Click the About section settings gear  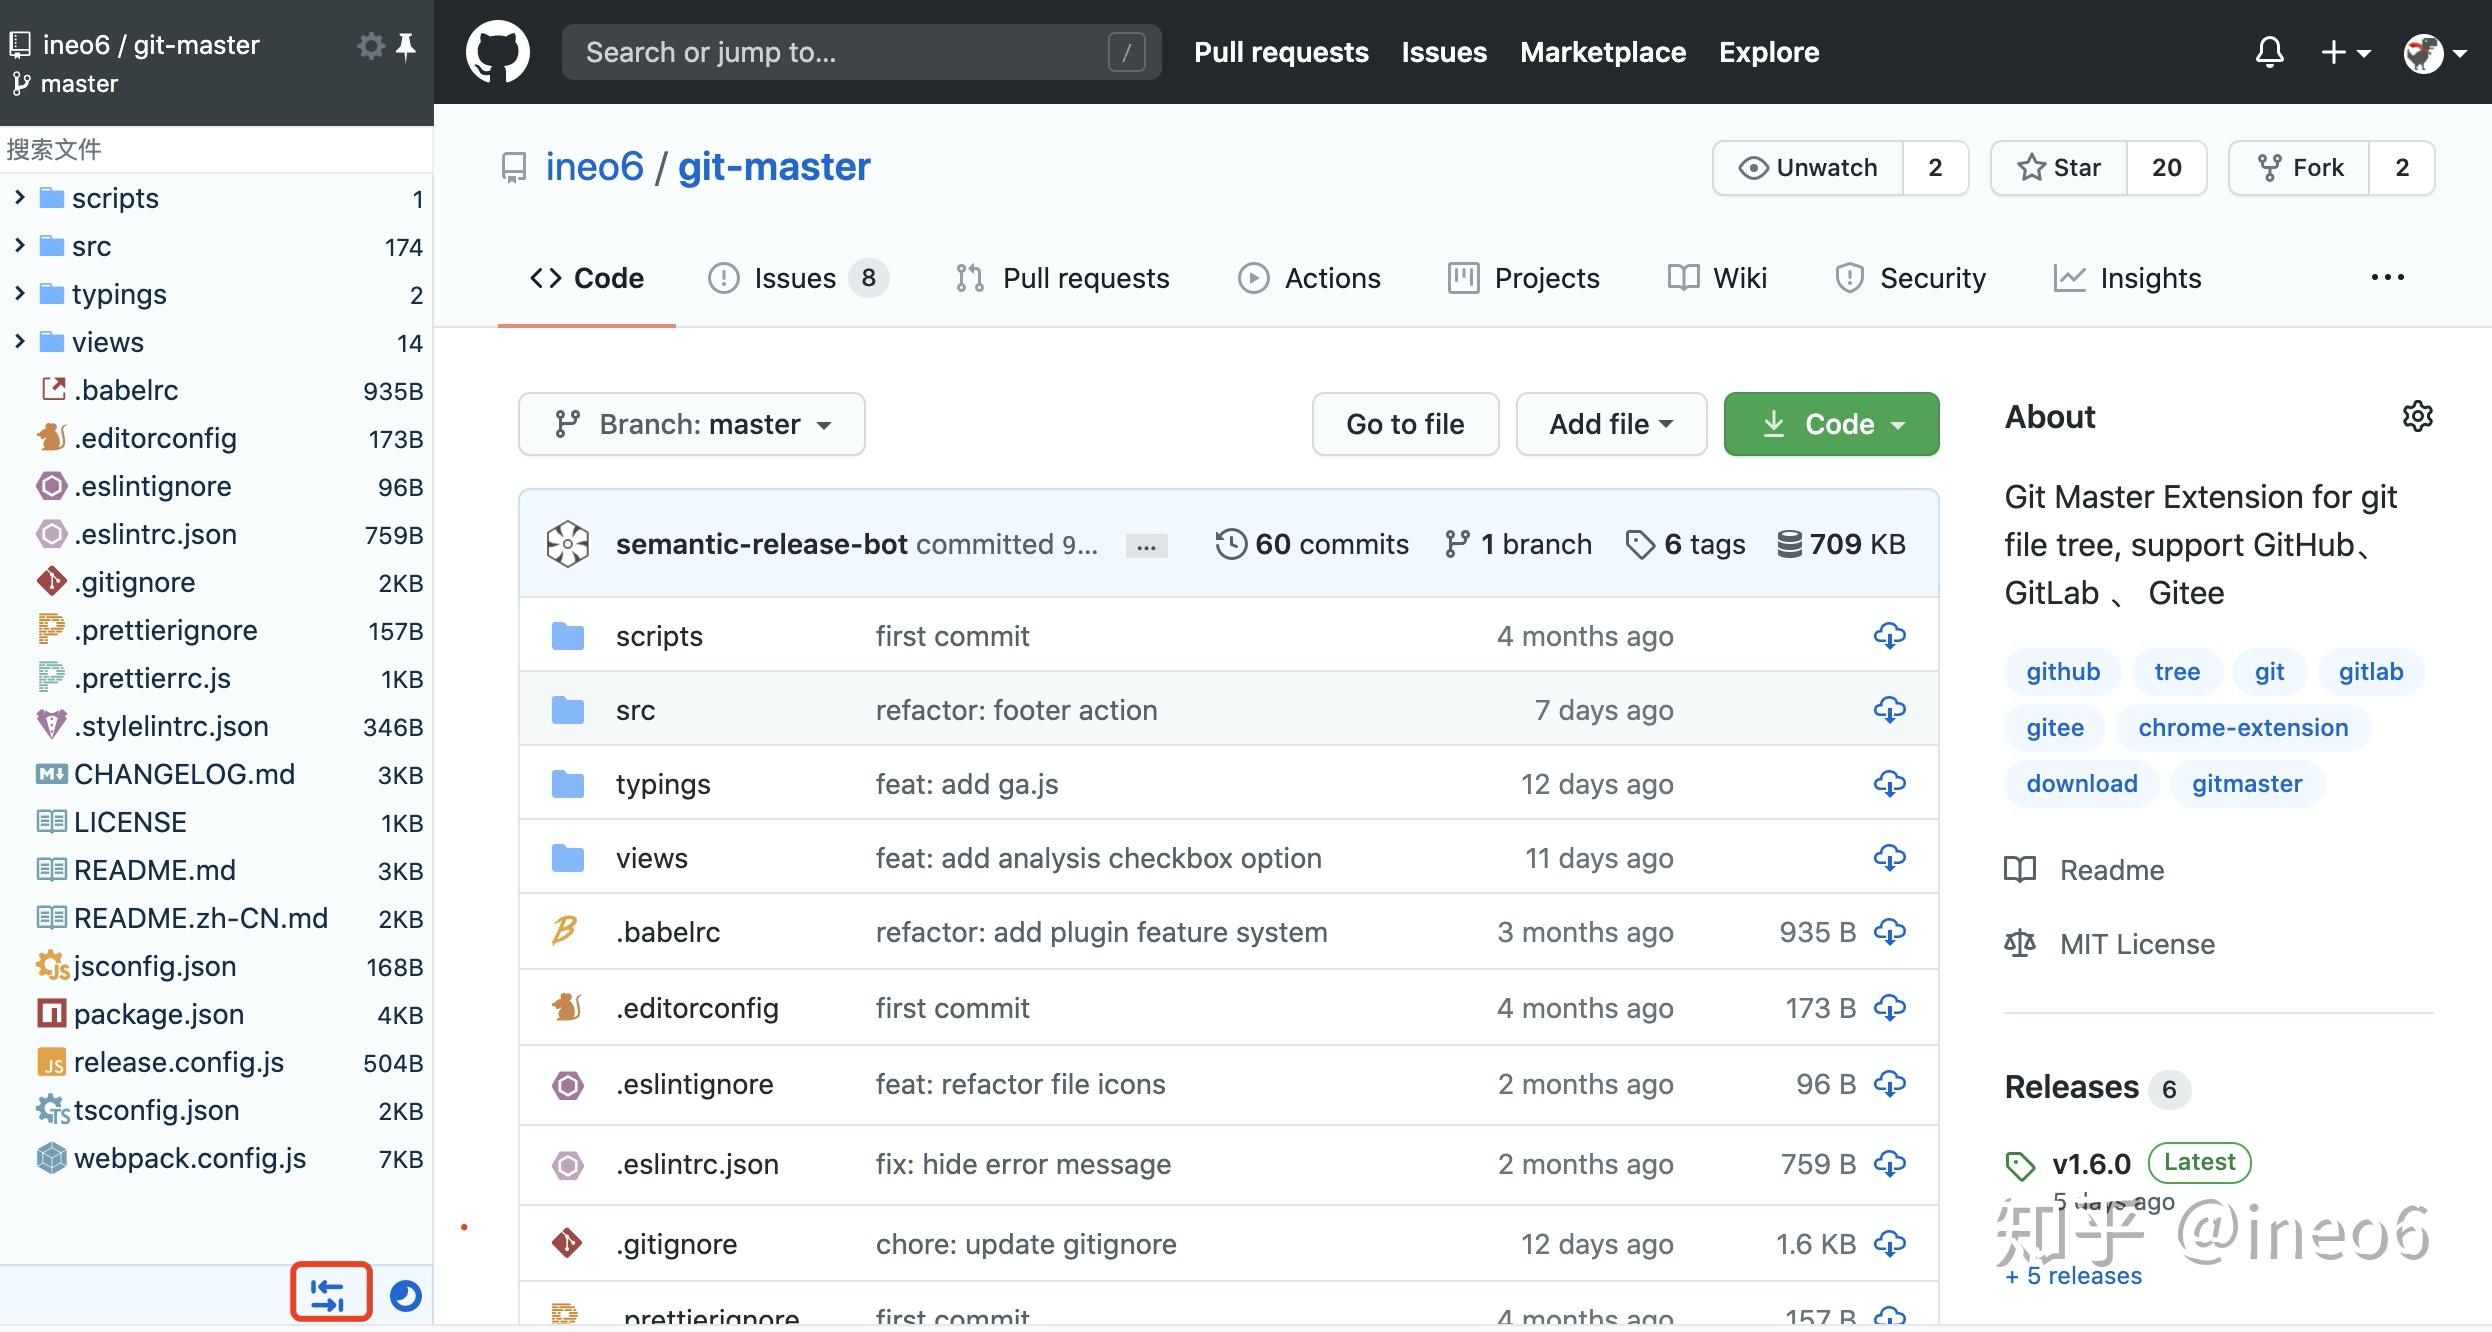point(2418,416)
